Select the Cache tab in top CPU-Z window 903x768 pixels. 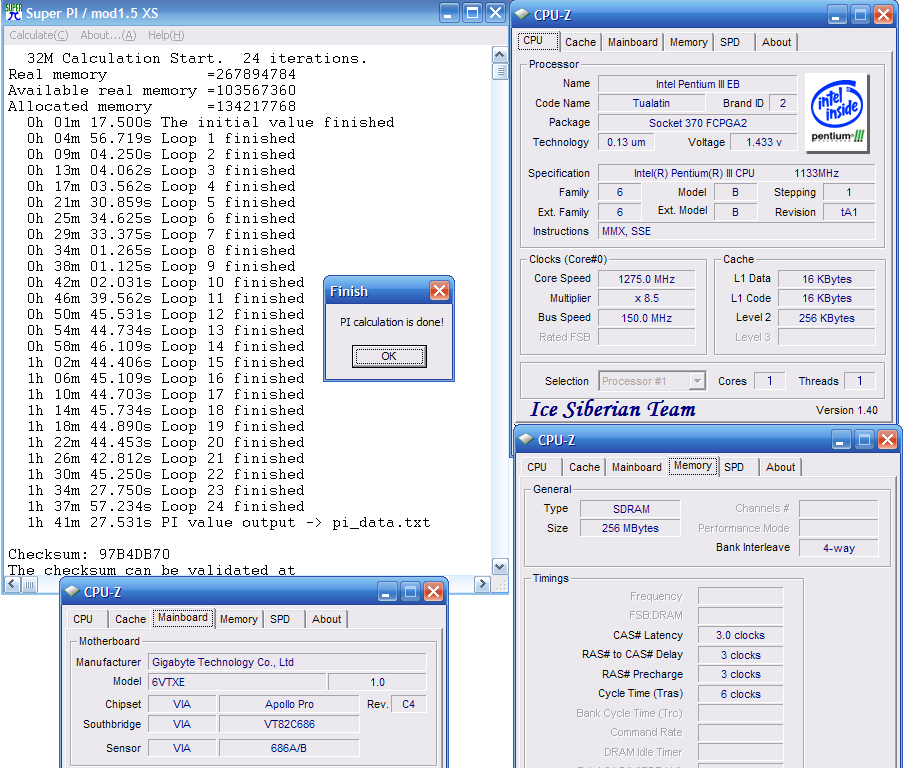[x=580, y=42]
